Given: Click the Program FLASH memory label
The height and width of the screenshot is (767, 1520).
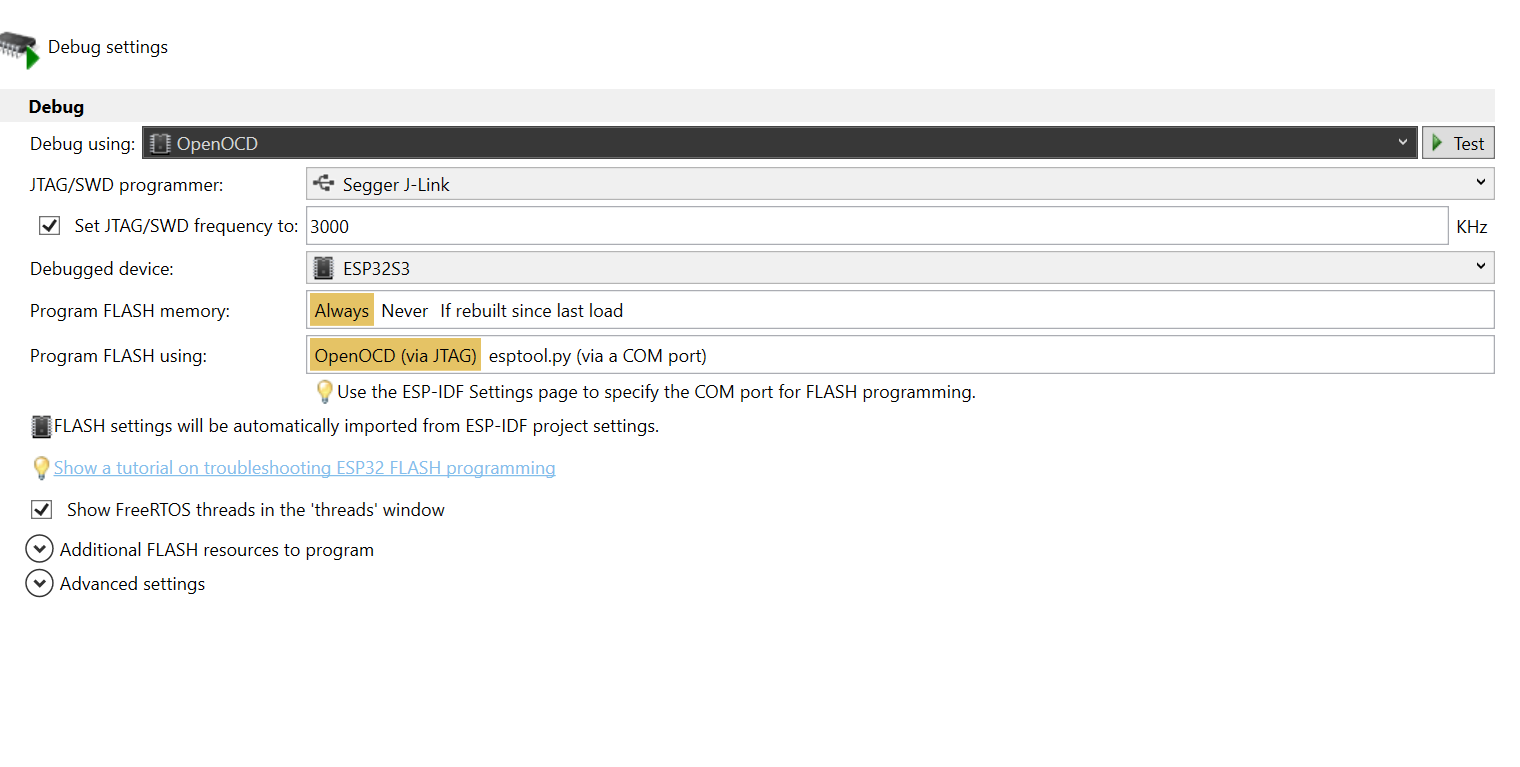Looking at the screenshot, I should click(x=130, y=311).
